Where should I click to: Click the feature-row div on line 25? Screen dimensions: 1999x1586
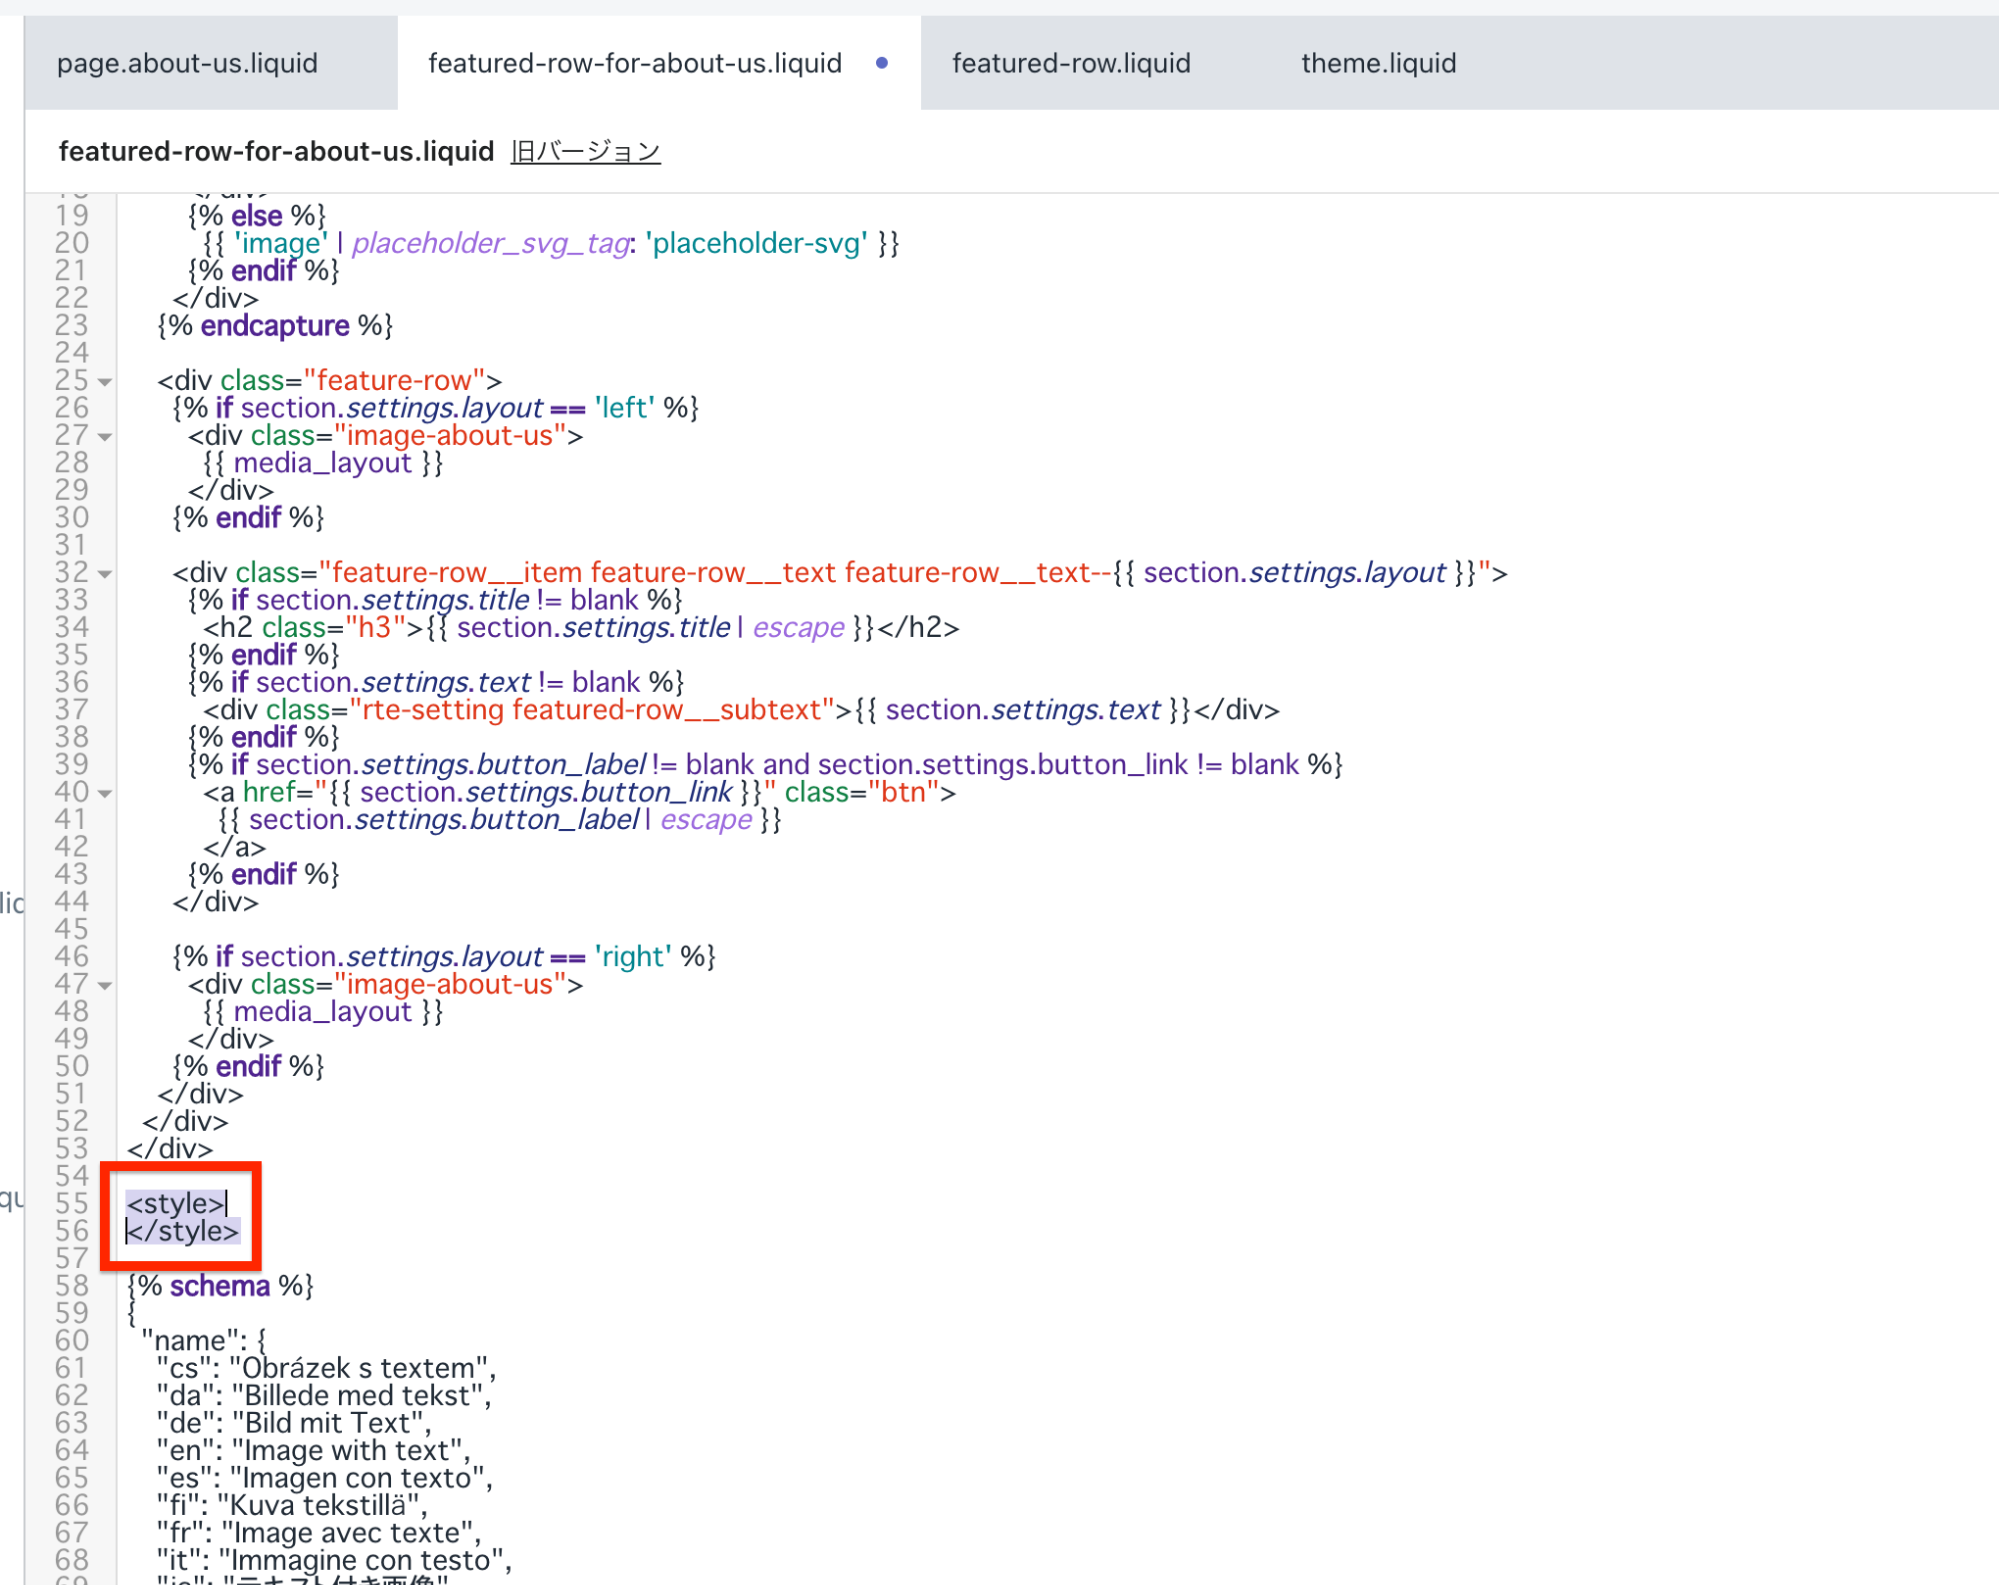tap(329, 381)
